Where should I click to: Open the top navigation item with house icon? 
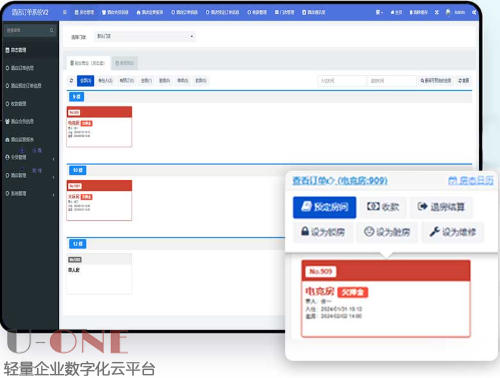click(150, 12)
